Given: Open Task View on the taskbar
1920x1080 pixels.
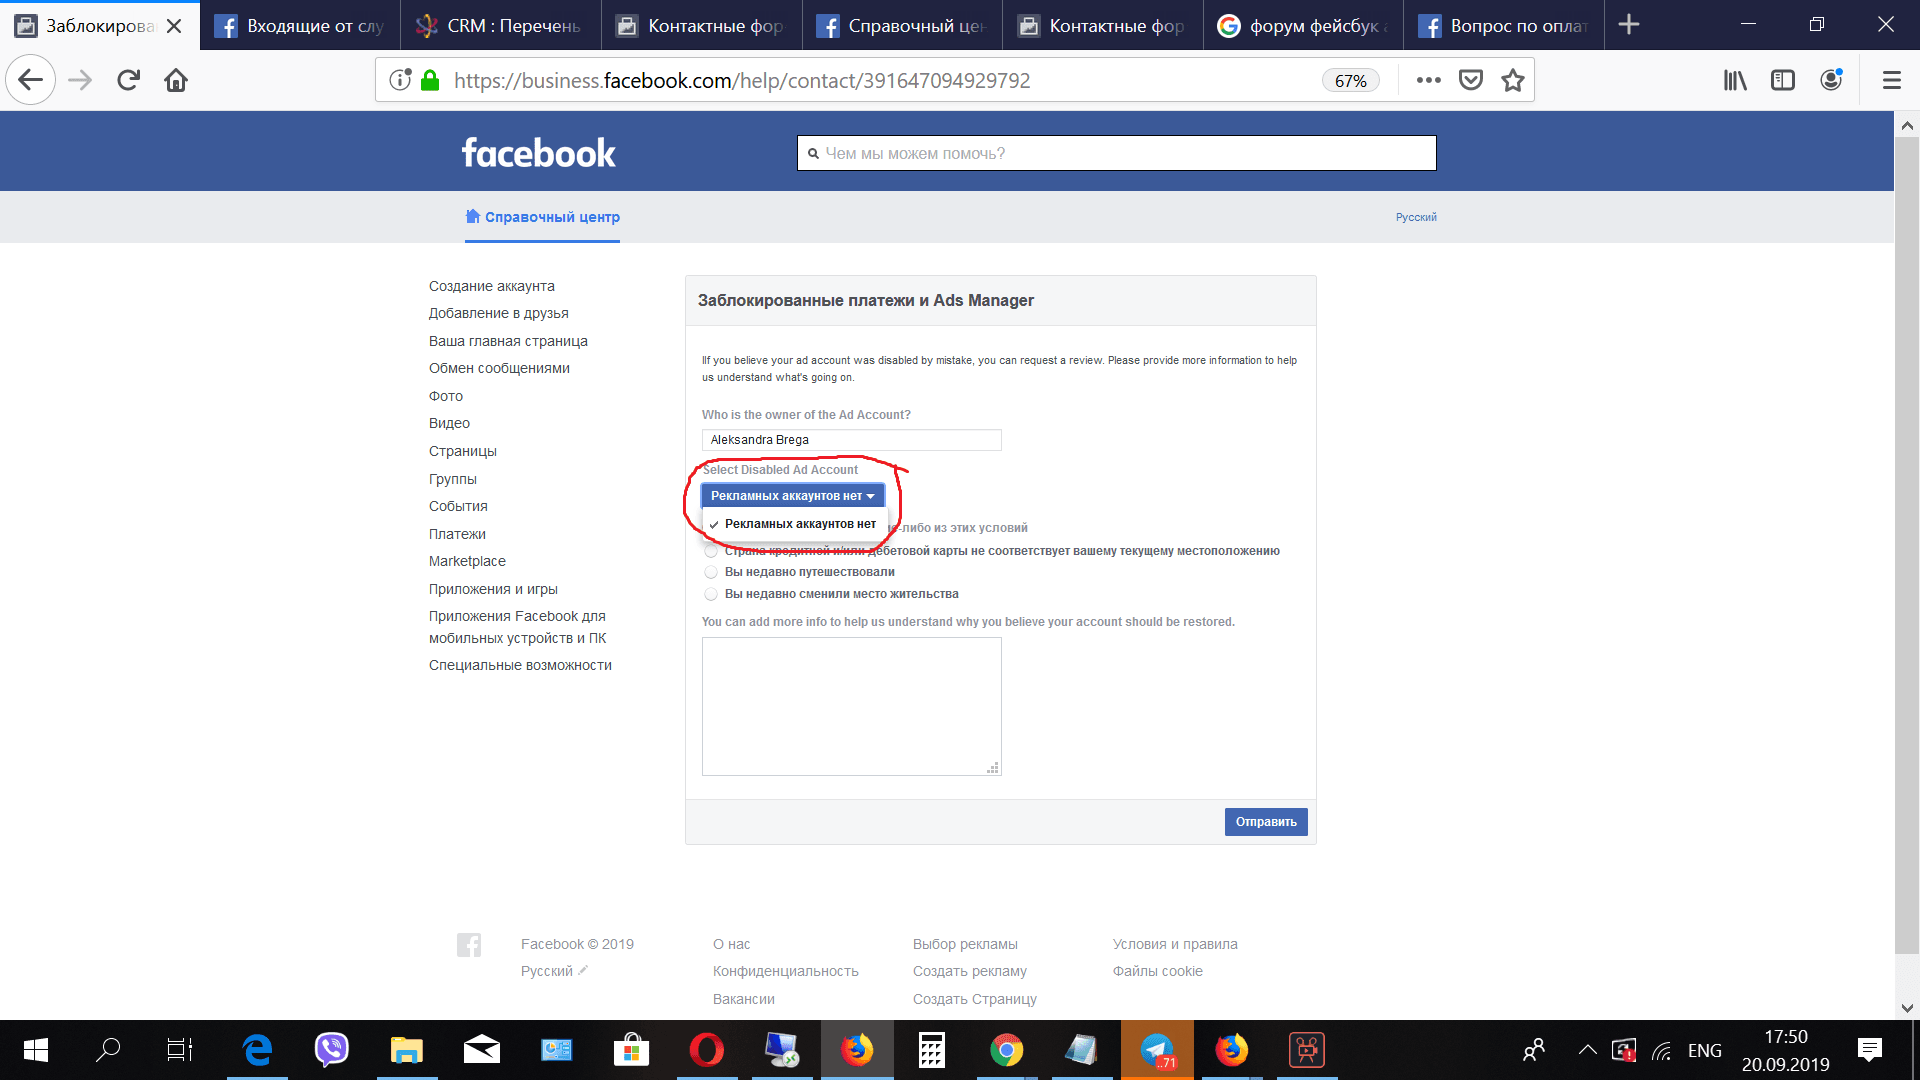Looking at the screenshot, I should click(x=180, y=1050).
